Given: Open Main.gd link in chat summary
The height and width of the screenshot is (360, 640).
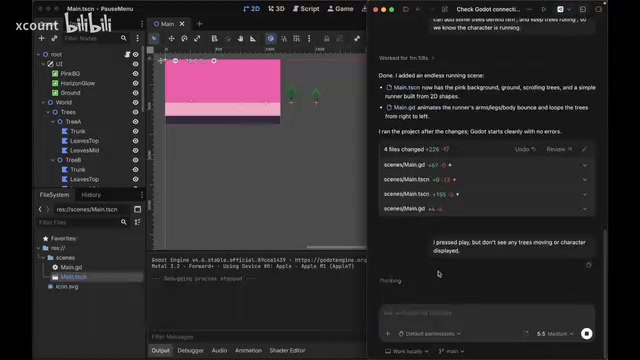Looking at the screenshot, I should 404,107.
